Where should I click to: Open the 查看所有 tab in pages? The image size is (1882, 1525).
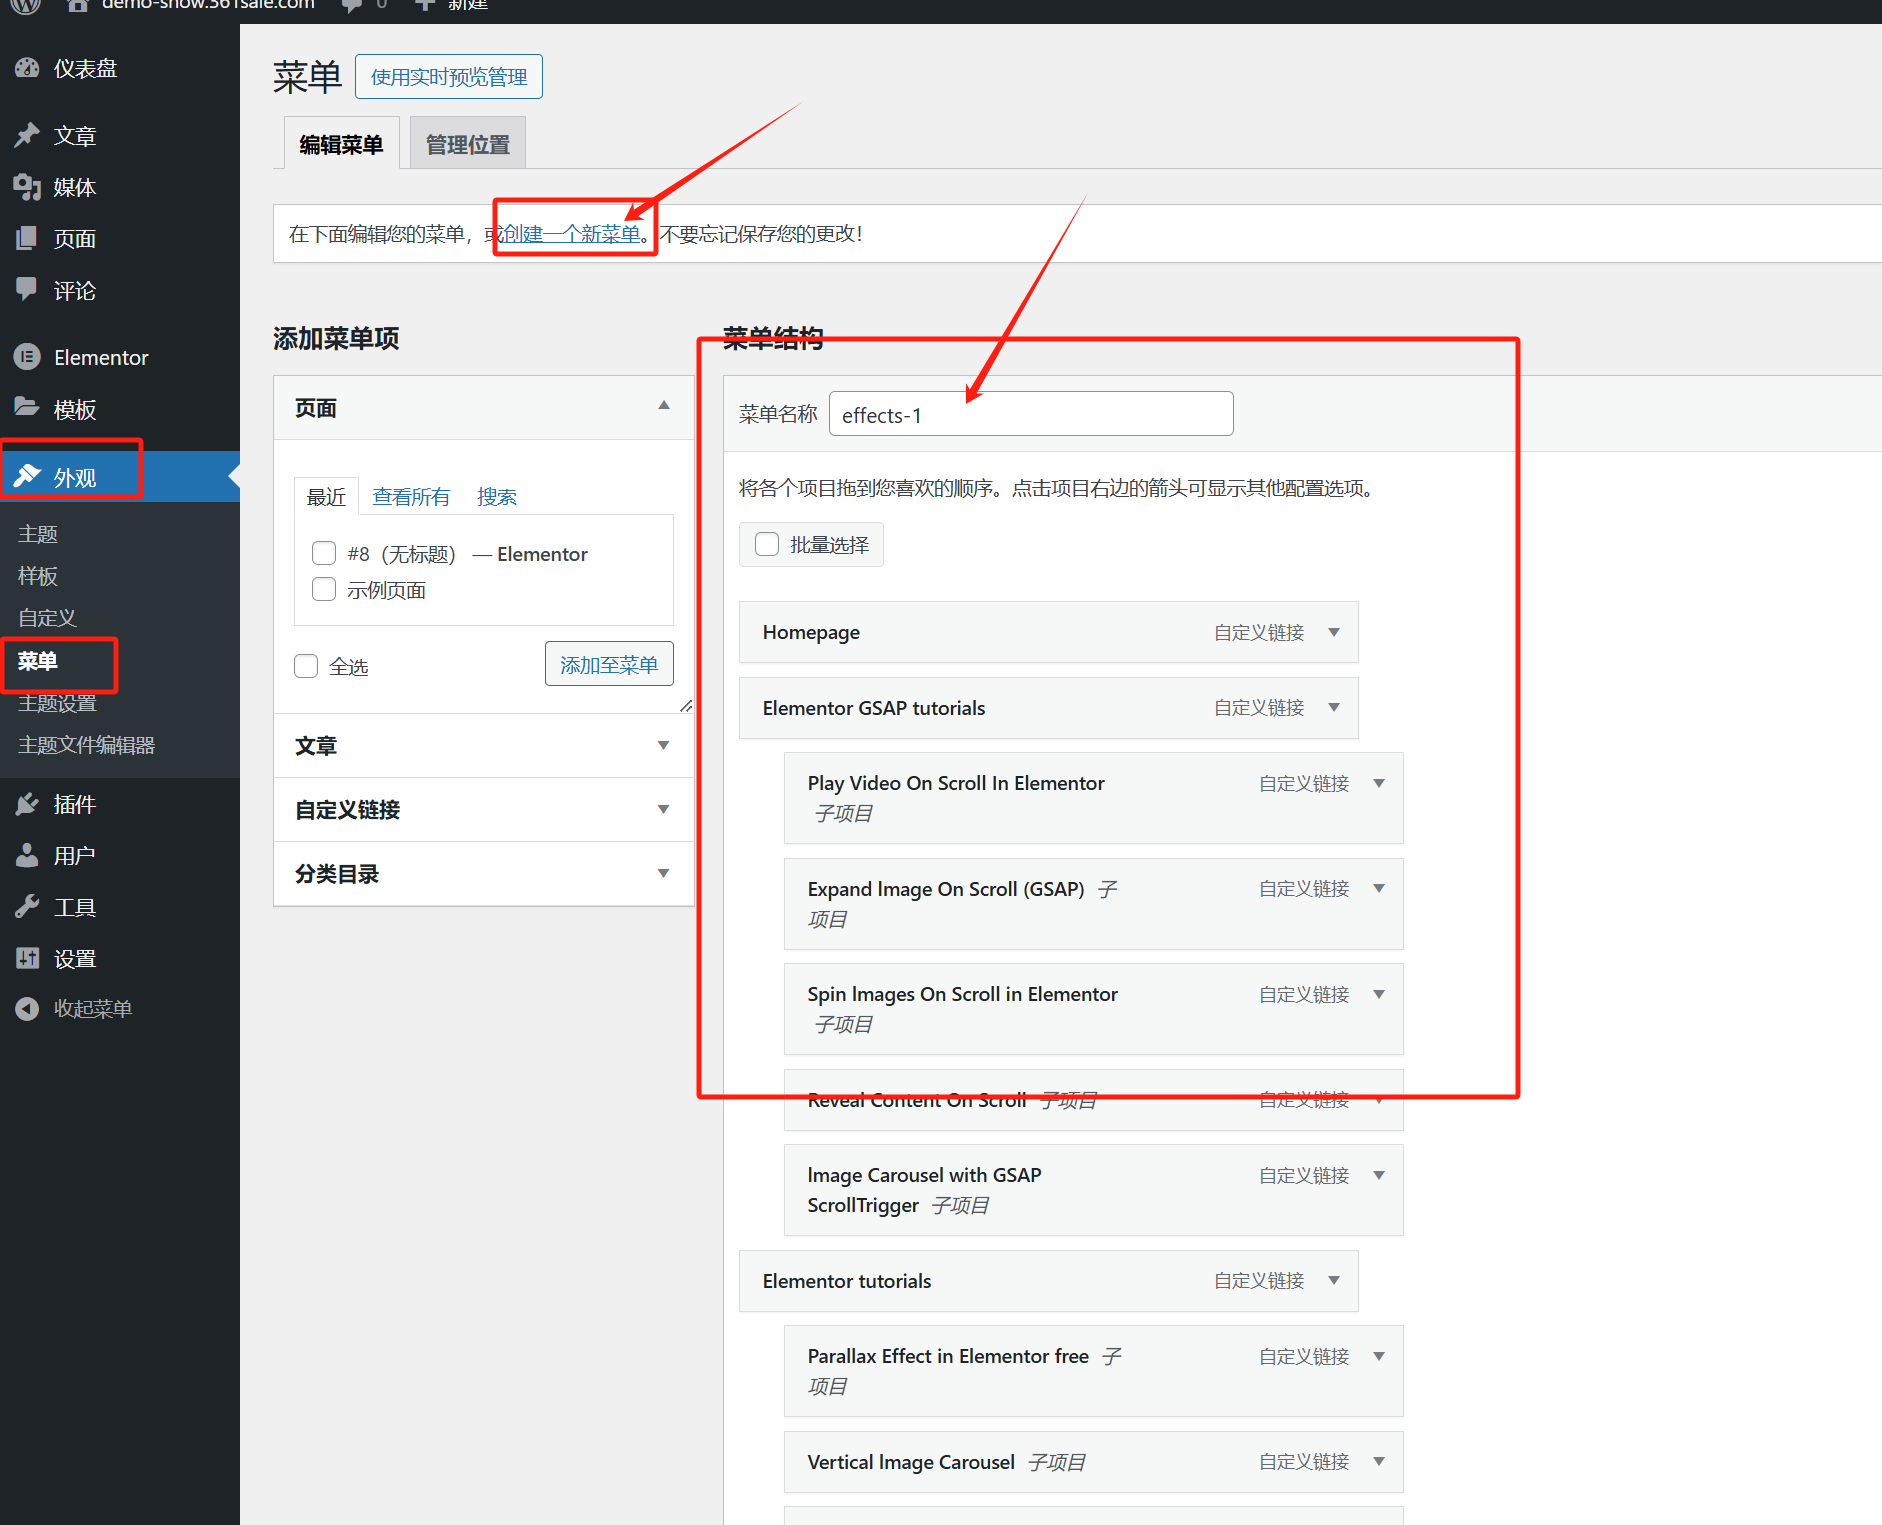[410, 496]
